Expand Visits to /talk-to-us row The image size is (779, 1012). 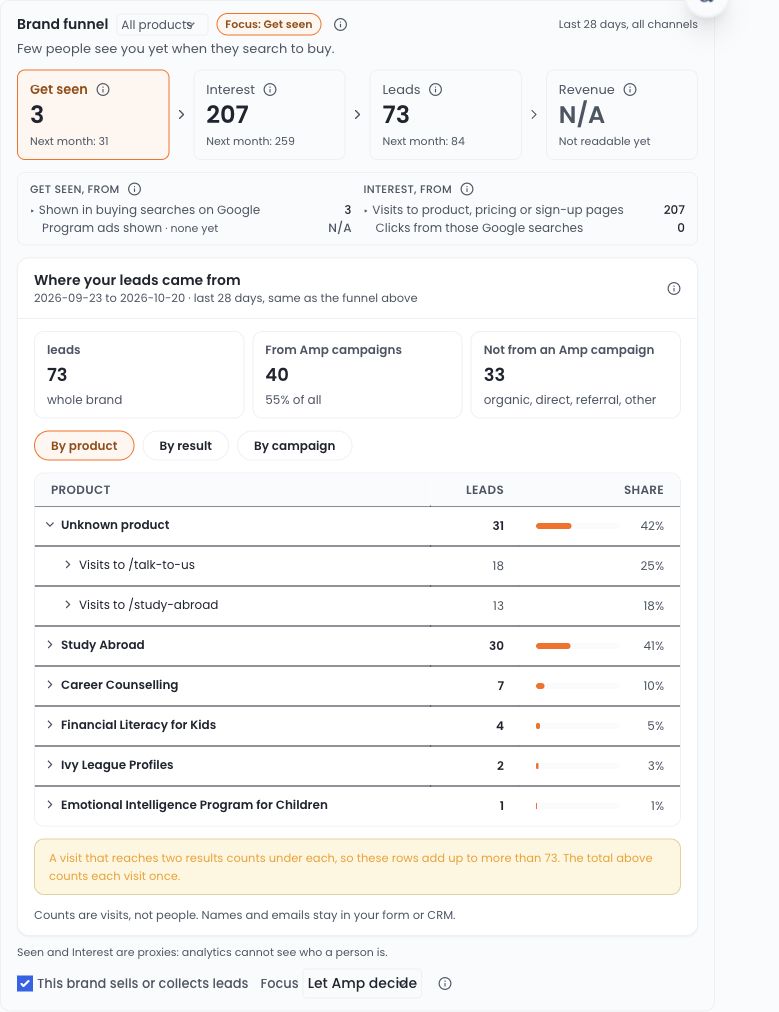click(x=68, y=565)
